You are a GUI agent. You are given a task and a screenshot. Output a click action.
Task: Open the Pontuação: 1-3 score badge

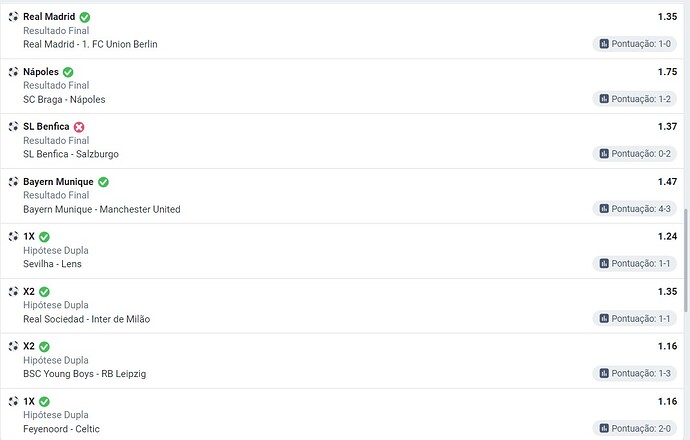pos(635,373)
